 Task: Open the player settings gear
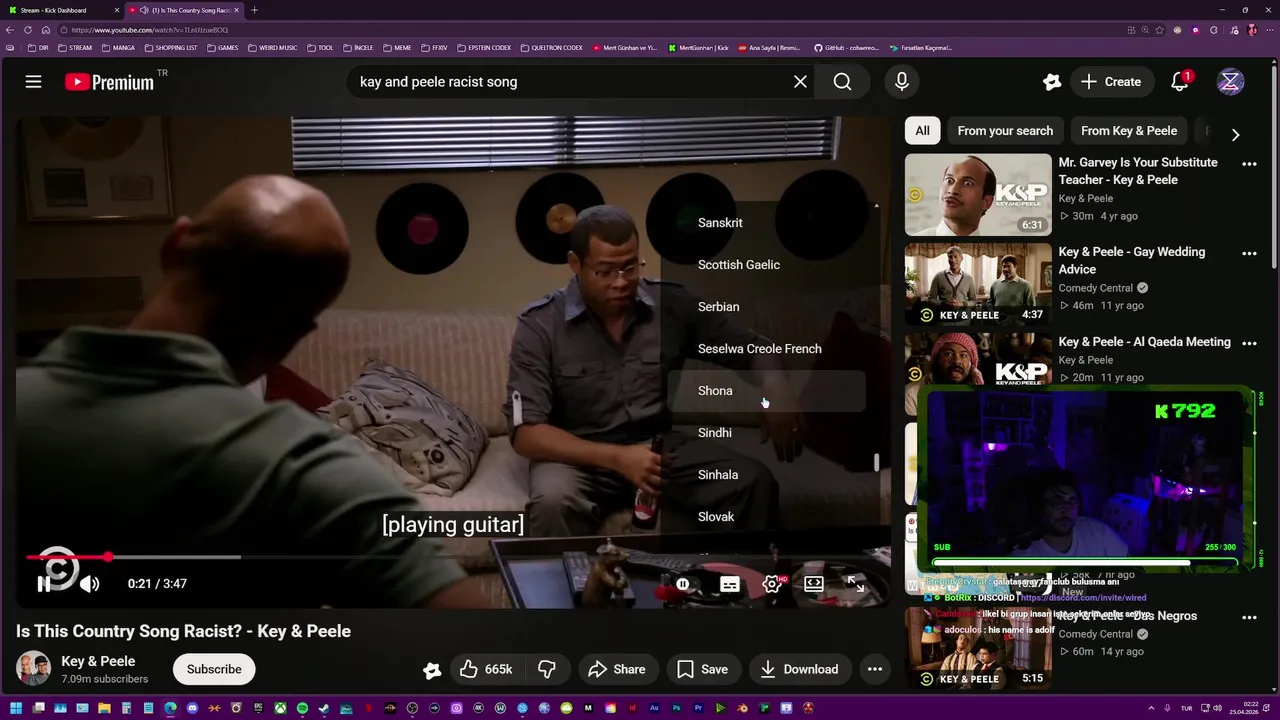pos(772,584)
